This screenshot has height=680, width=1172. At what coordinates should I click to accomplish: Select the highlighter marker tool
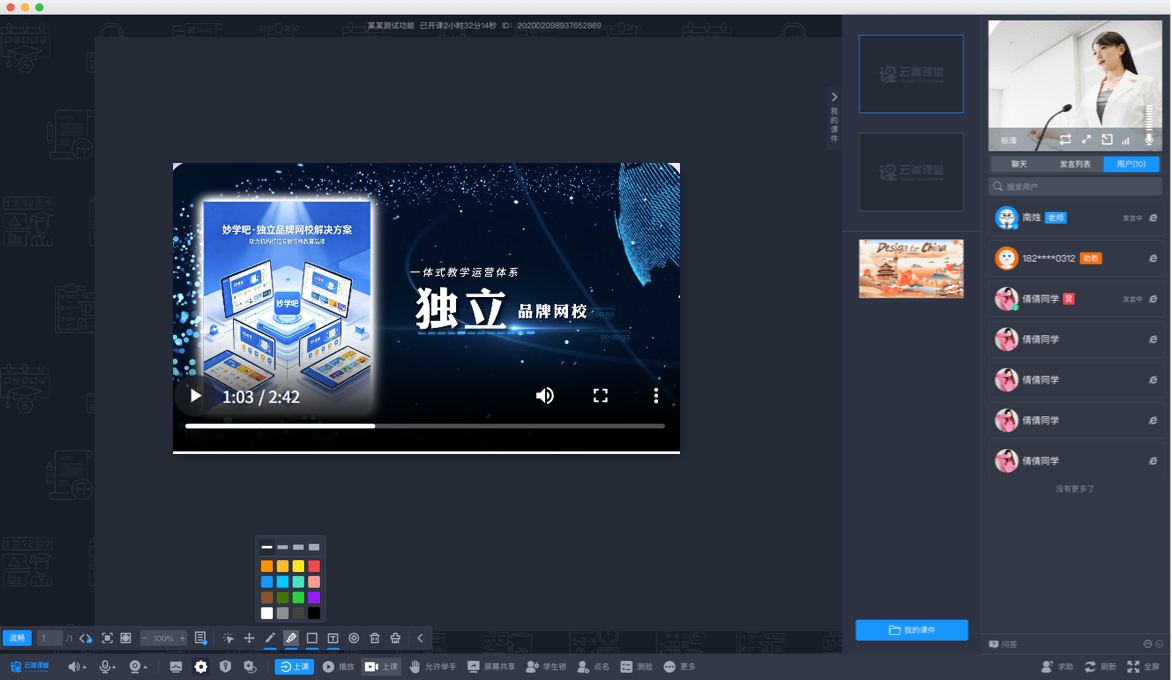tap(291, 638)
